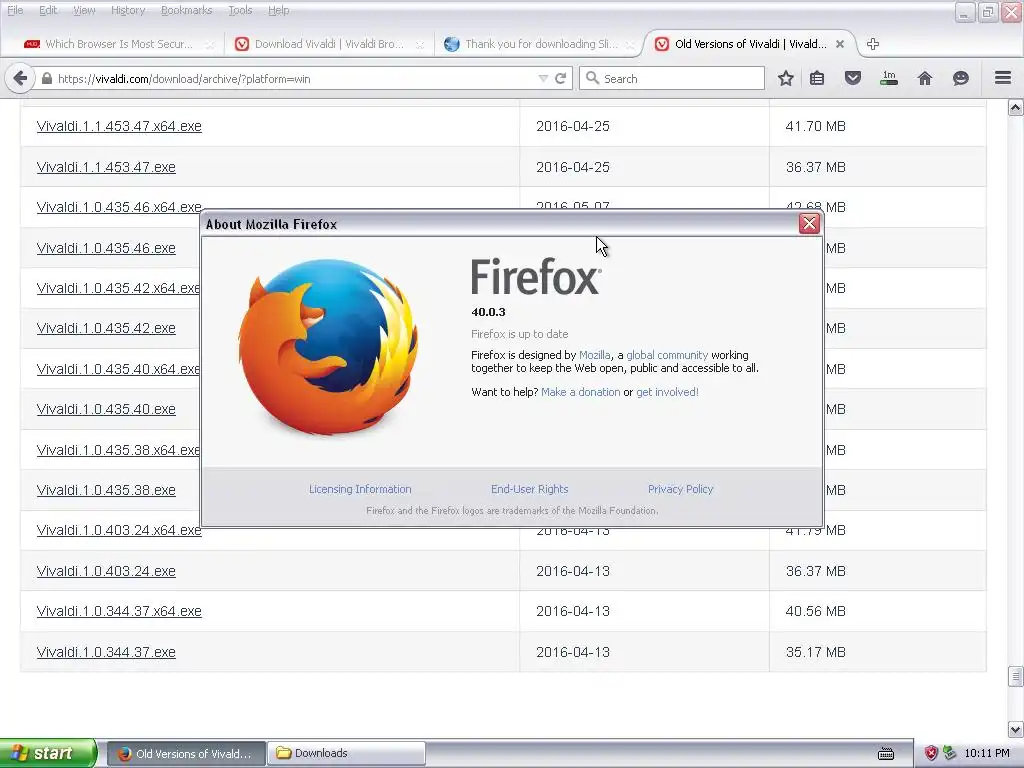Image resolution: width=1024 pixels, height=768 pixels.
Task: Switch to Download Vivaldi tab
Action: tap(328, 44)
